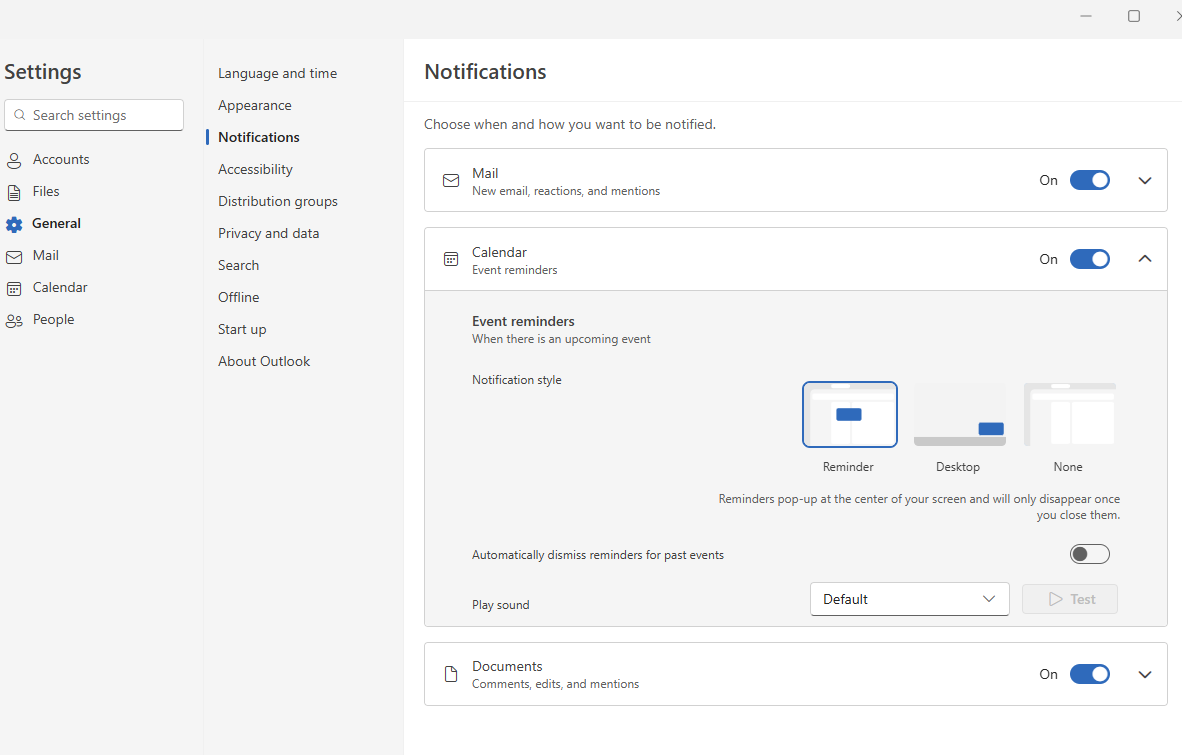Turn off Mail notifications
1182x755 pixels.
click(1090, 180)
